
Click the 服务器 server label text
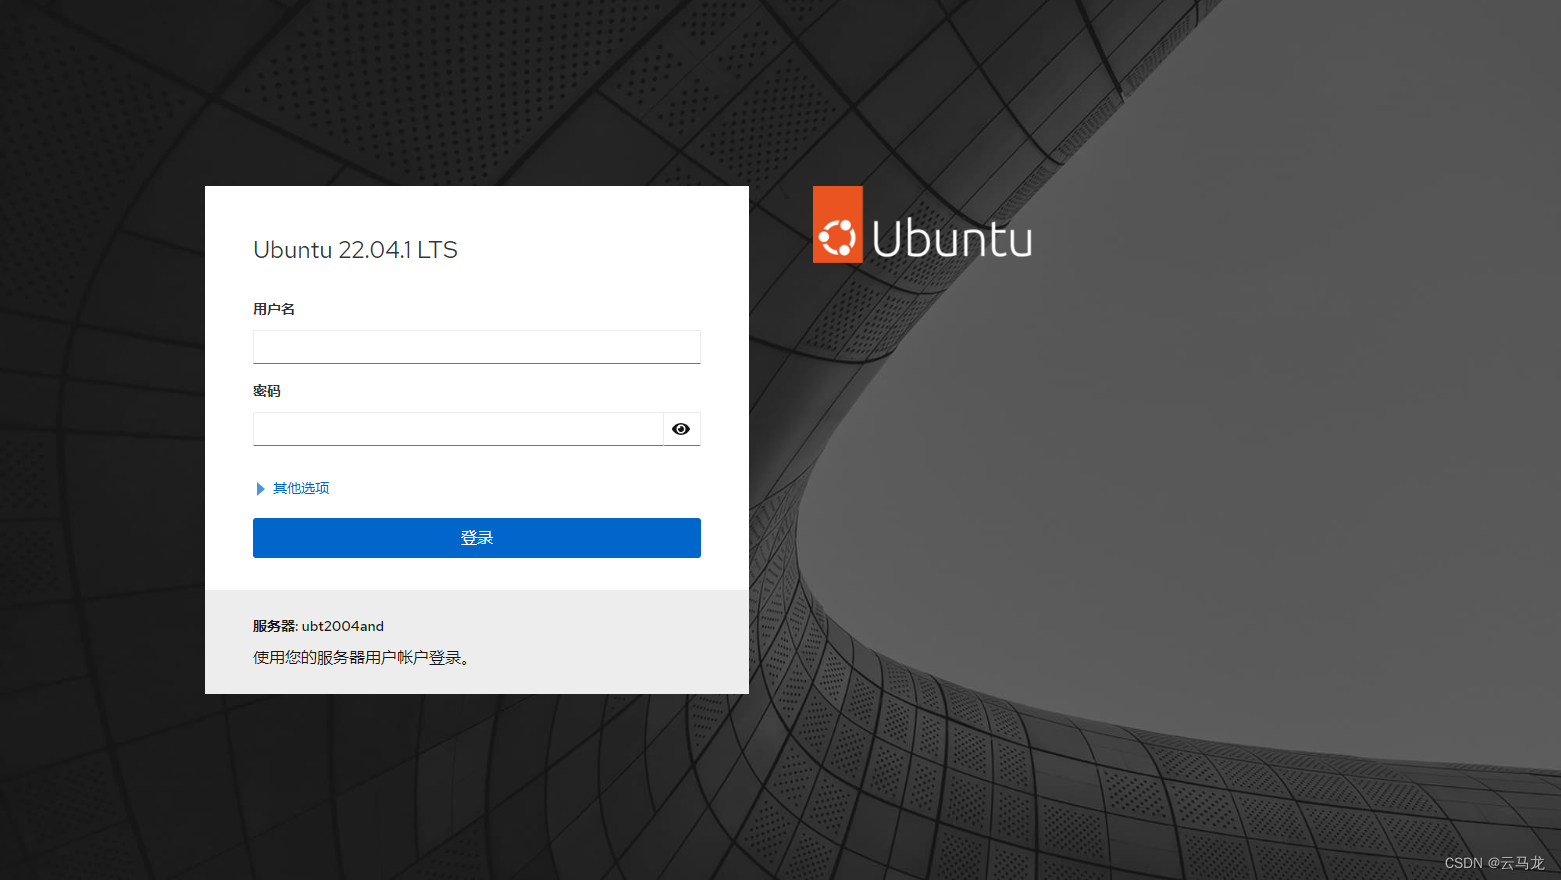(x=276, y=625)
